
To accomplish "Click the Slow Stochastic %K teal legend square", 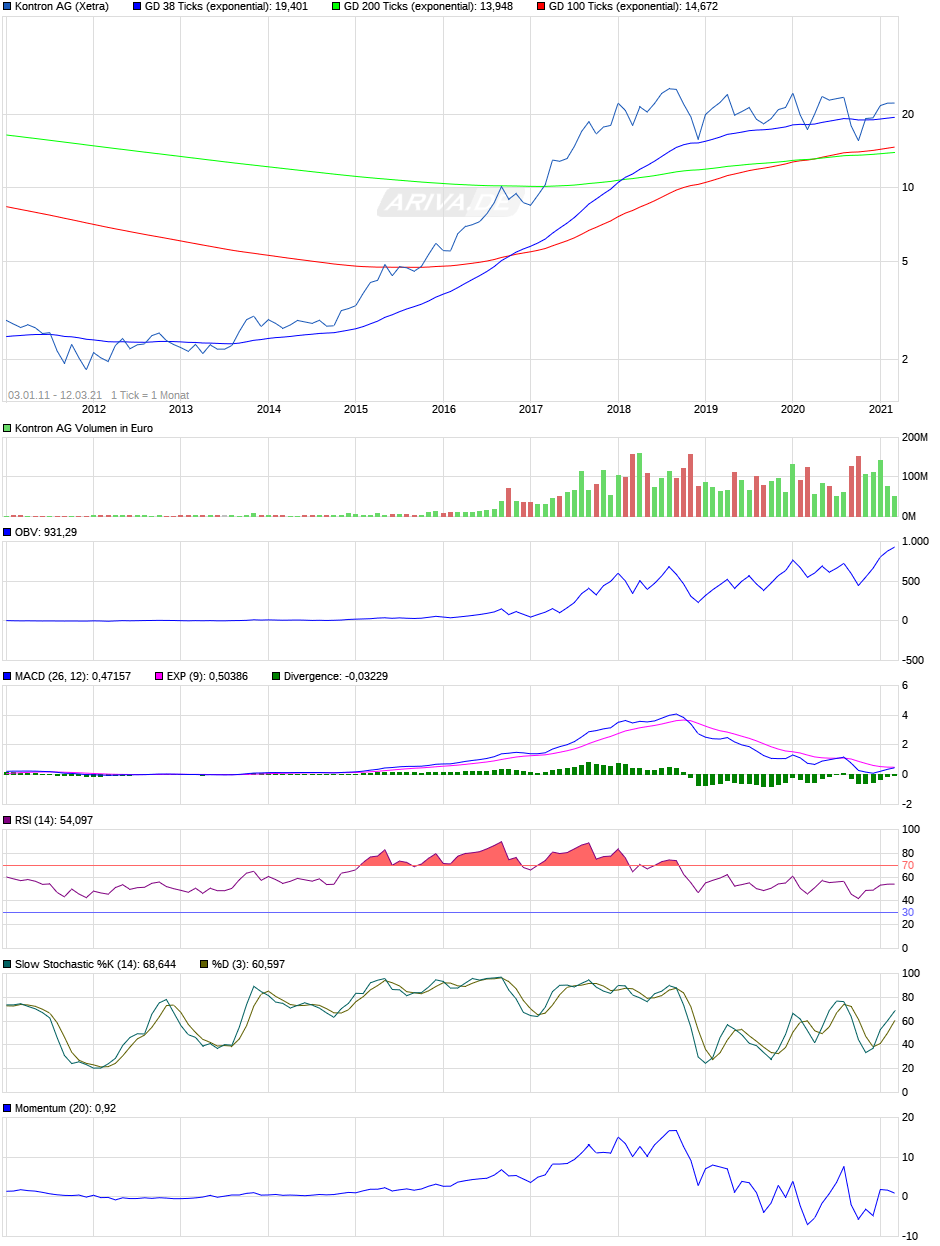I will click(7, 964).
